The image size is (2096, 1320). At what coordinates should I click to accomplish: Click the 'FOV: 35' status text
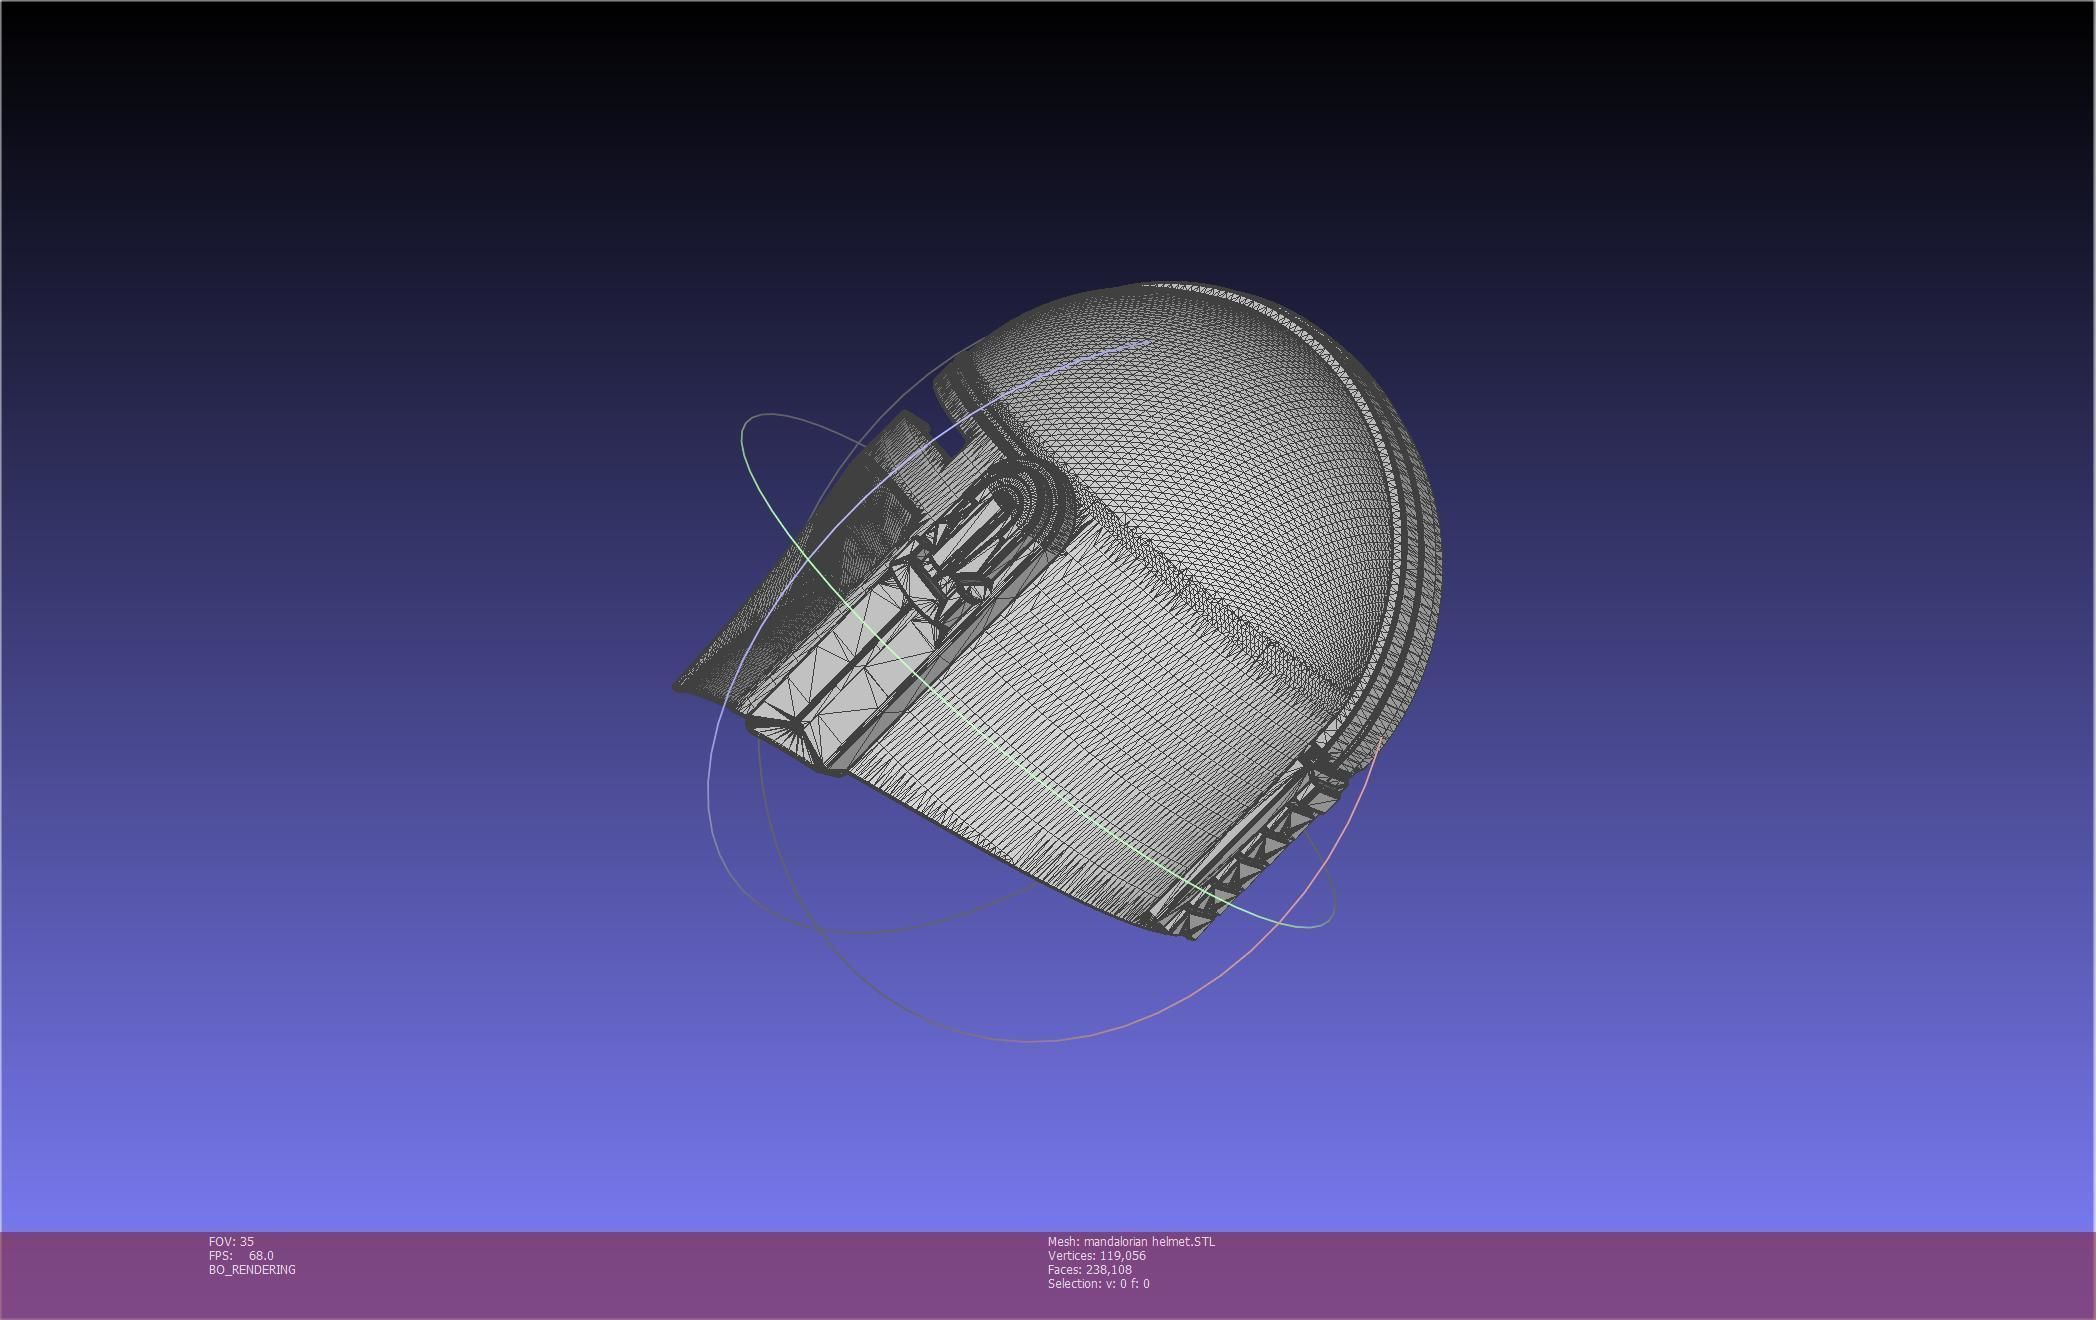click(231, 1241)
